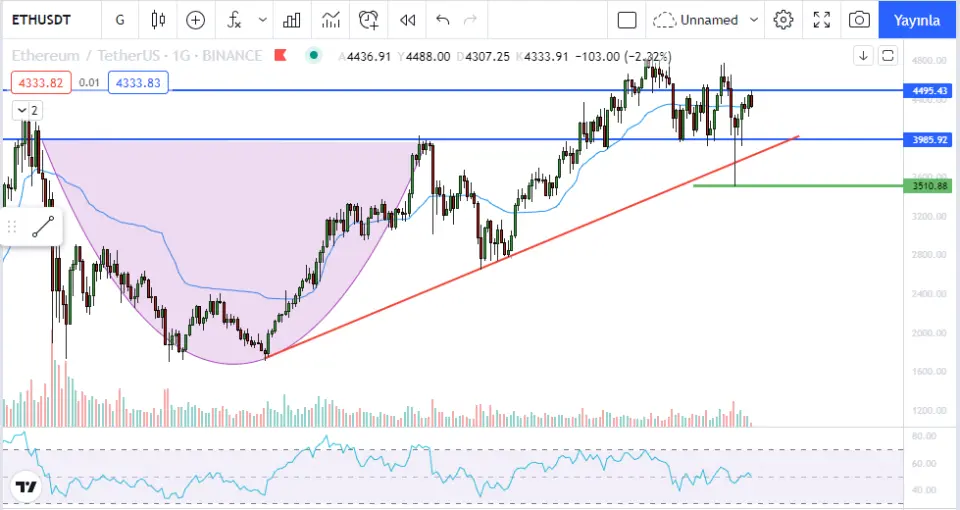Viewport: 960px width, 510px height.
Task: Open the fx indicators menu
Action: click(x=234, y=20)
